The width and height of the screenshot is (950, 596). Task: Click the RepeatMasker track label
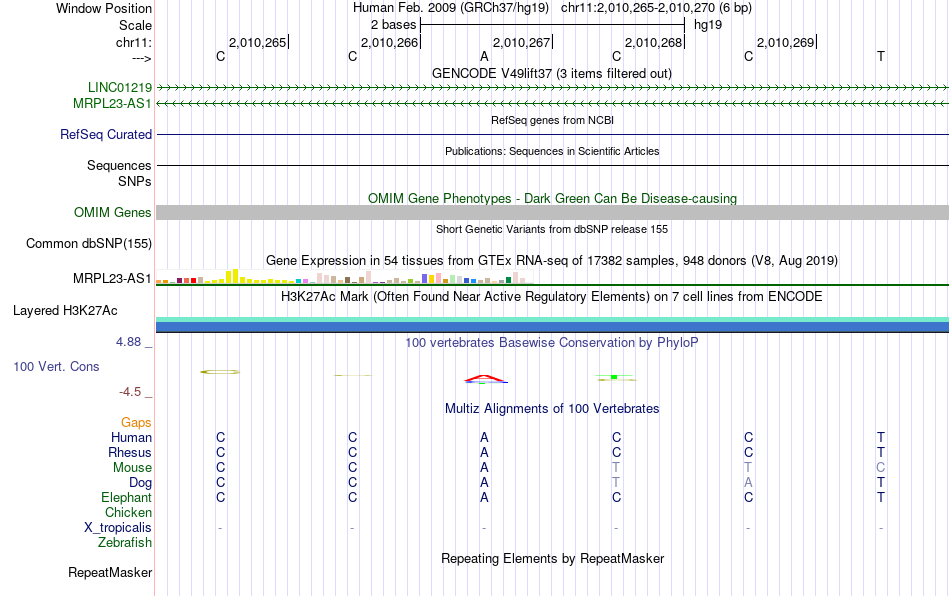coord(110,572)
